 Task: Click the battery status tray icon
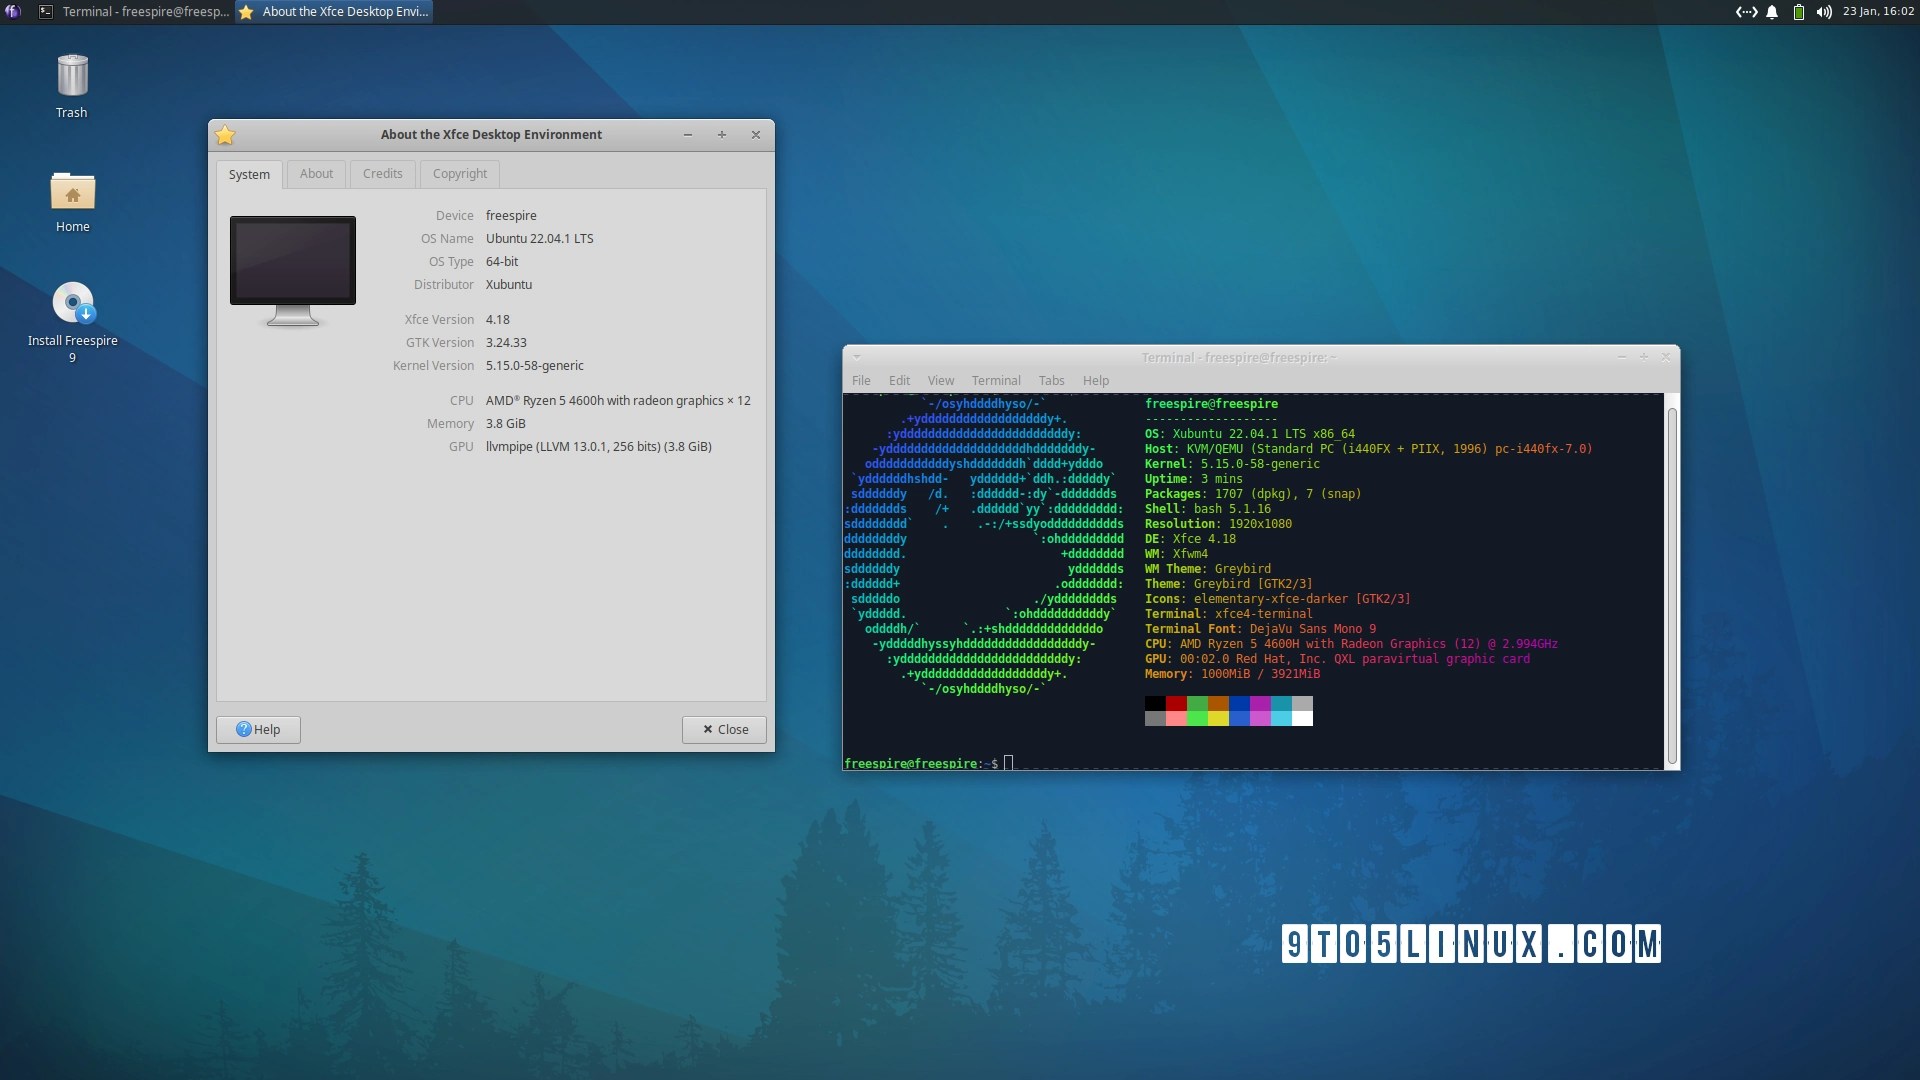[x=1798, y=12]
